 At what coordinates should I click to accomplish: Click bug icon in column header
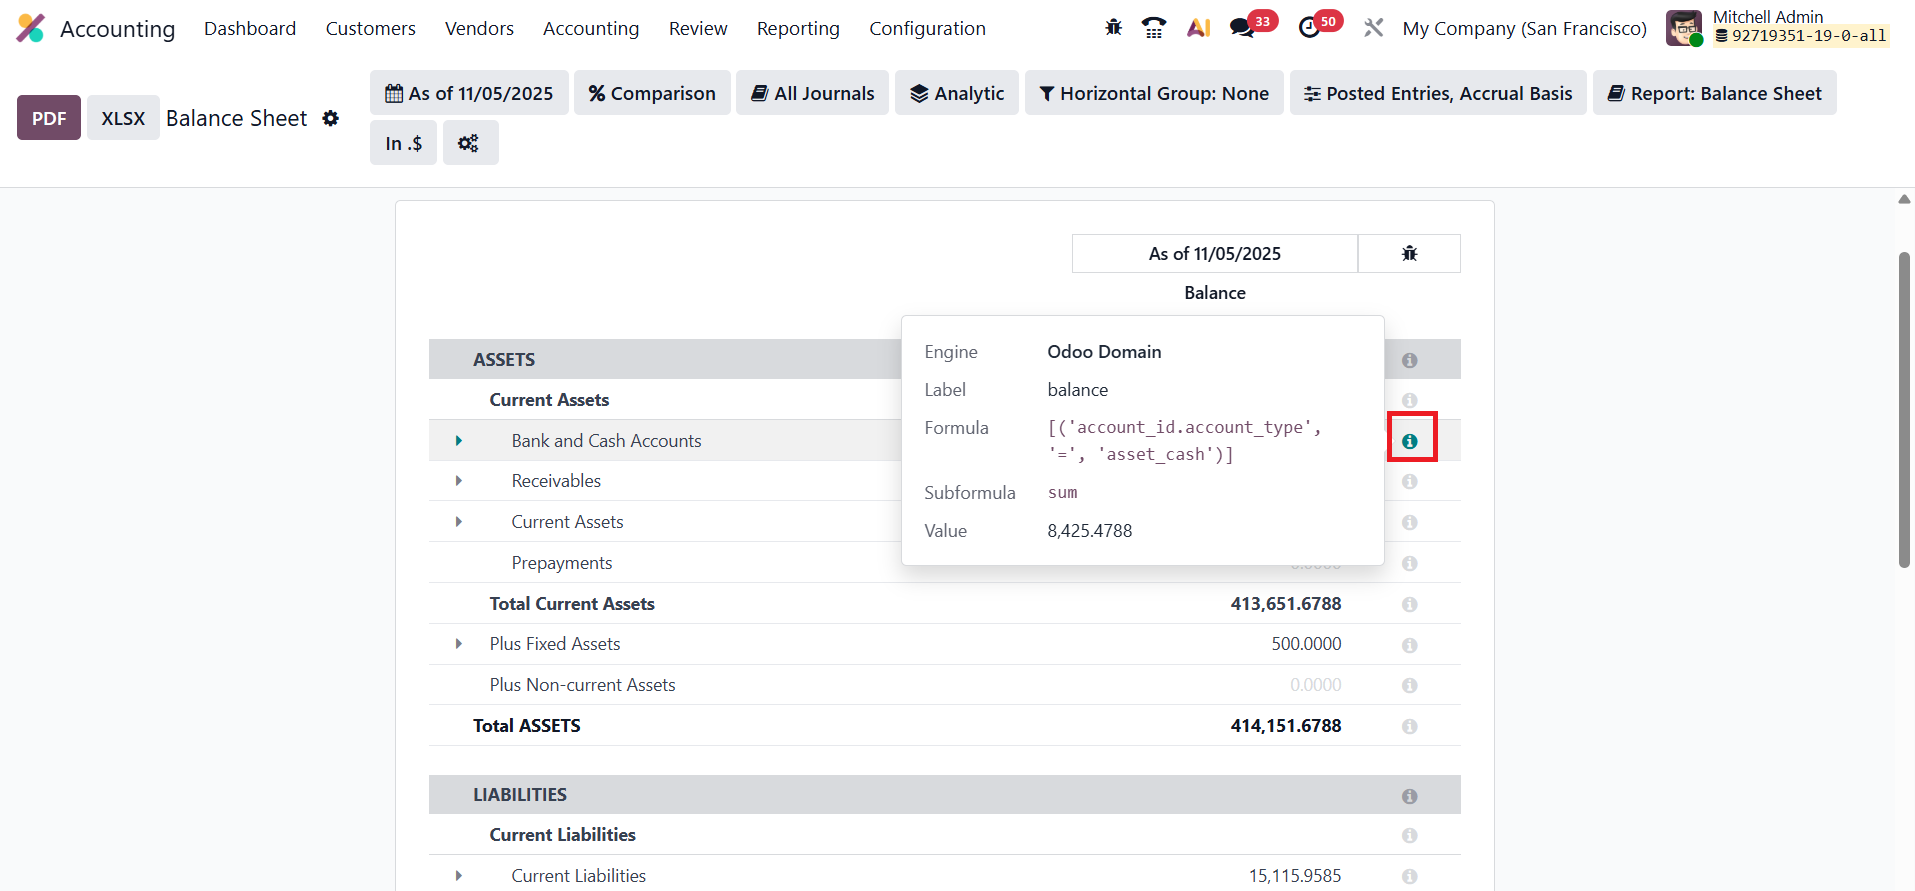(x=1409, y=254)
